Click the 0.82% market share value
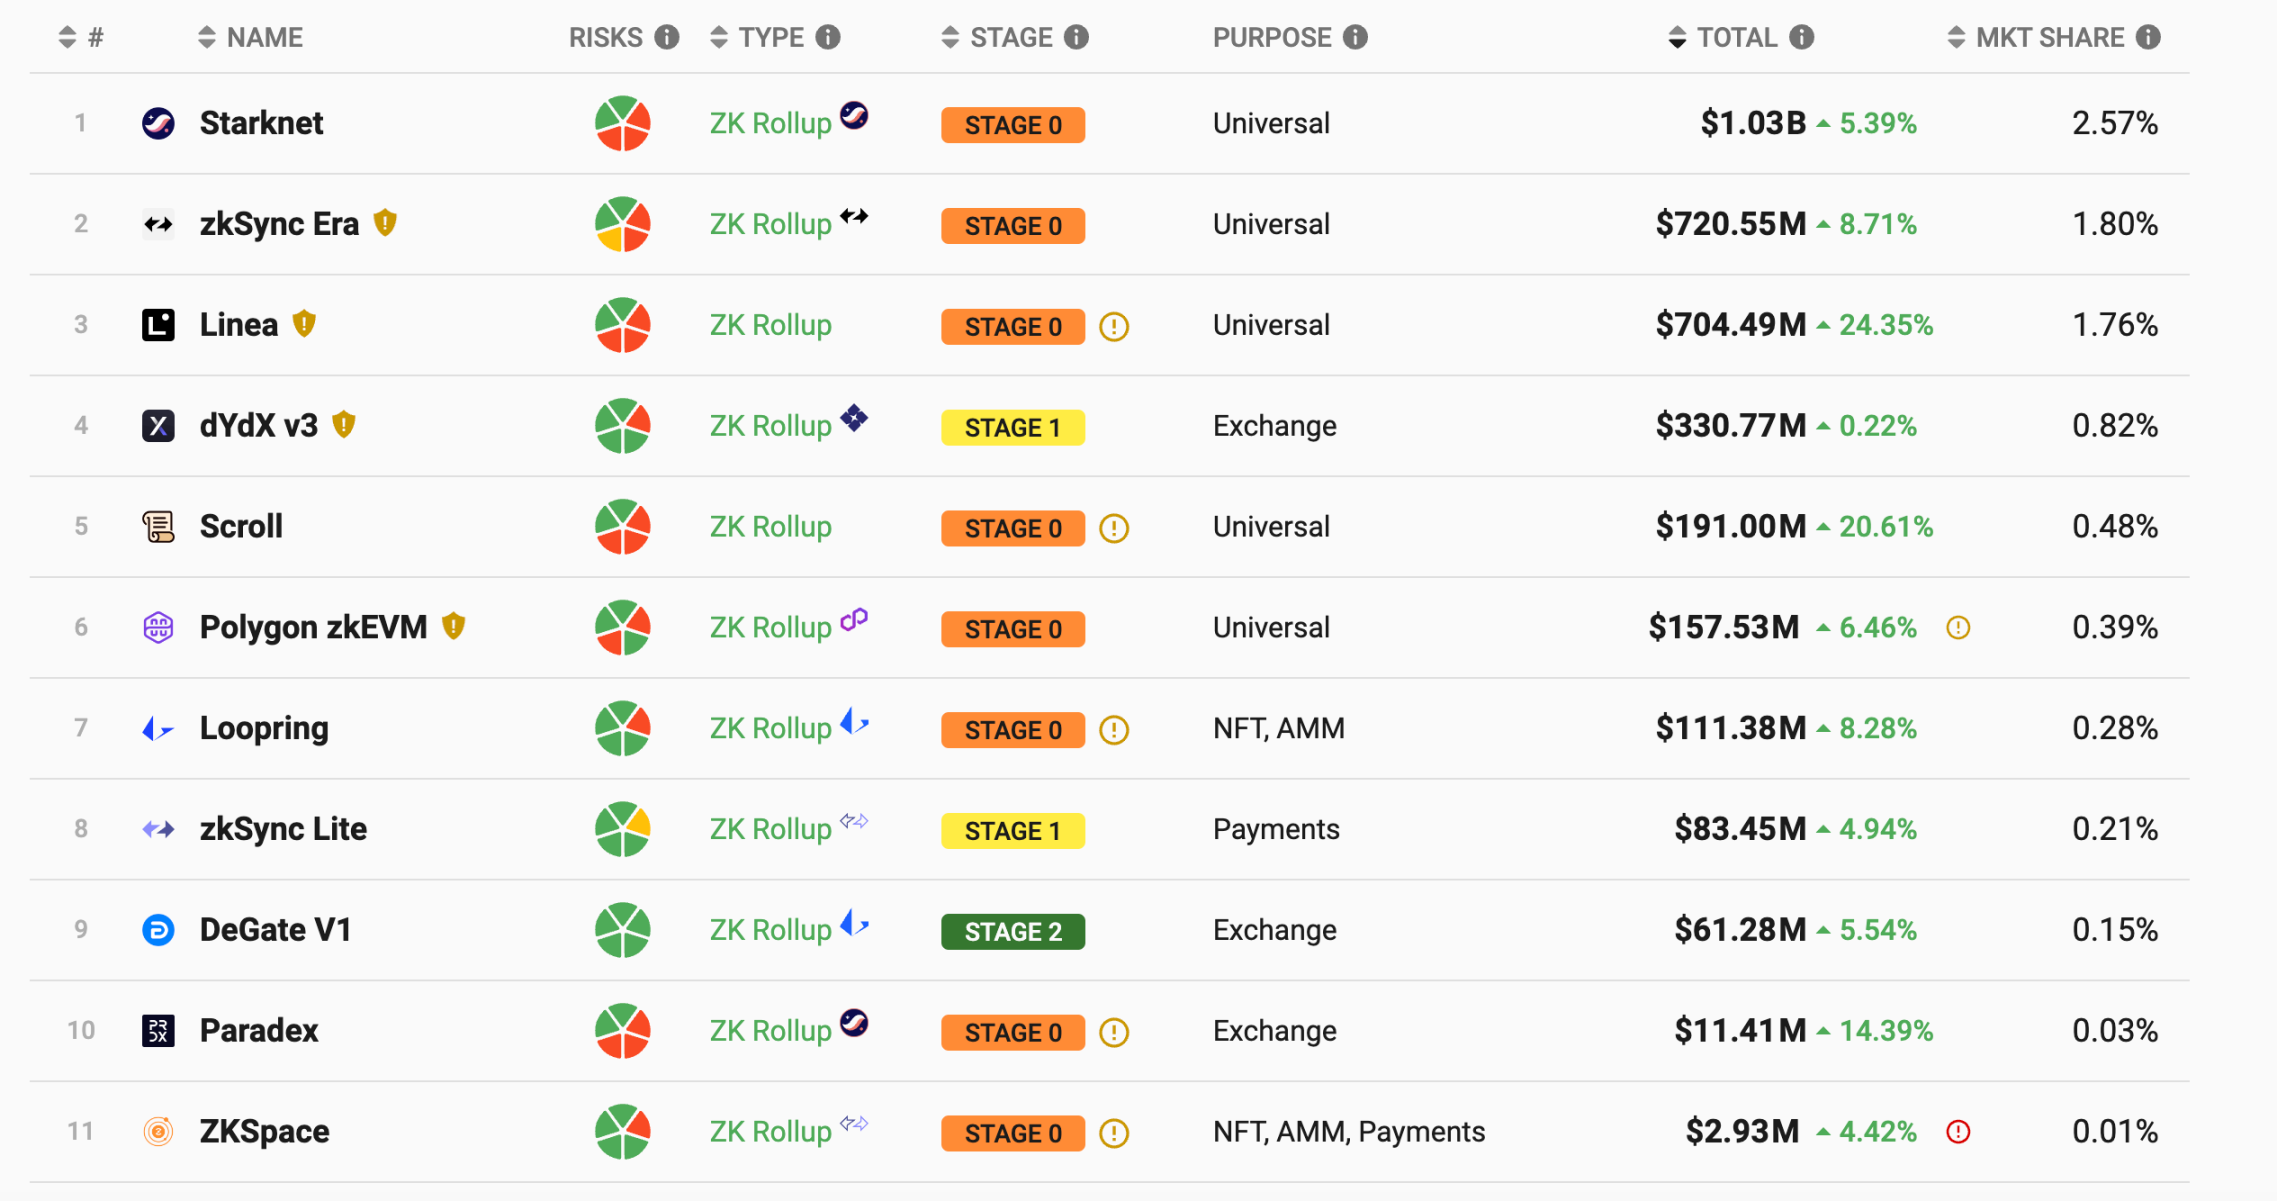The height and width of the screenshot is (1201, 2277). (x=2114, y=426)
